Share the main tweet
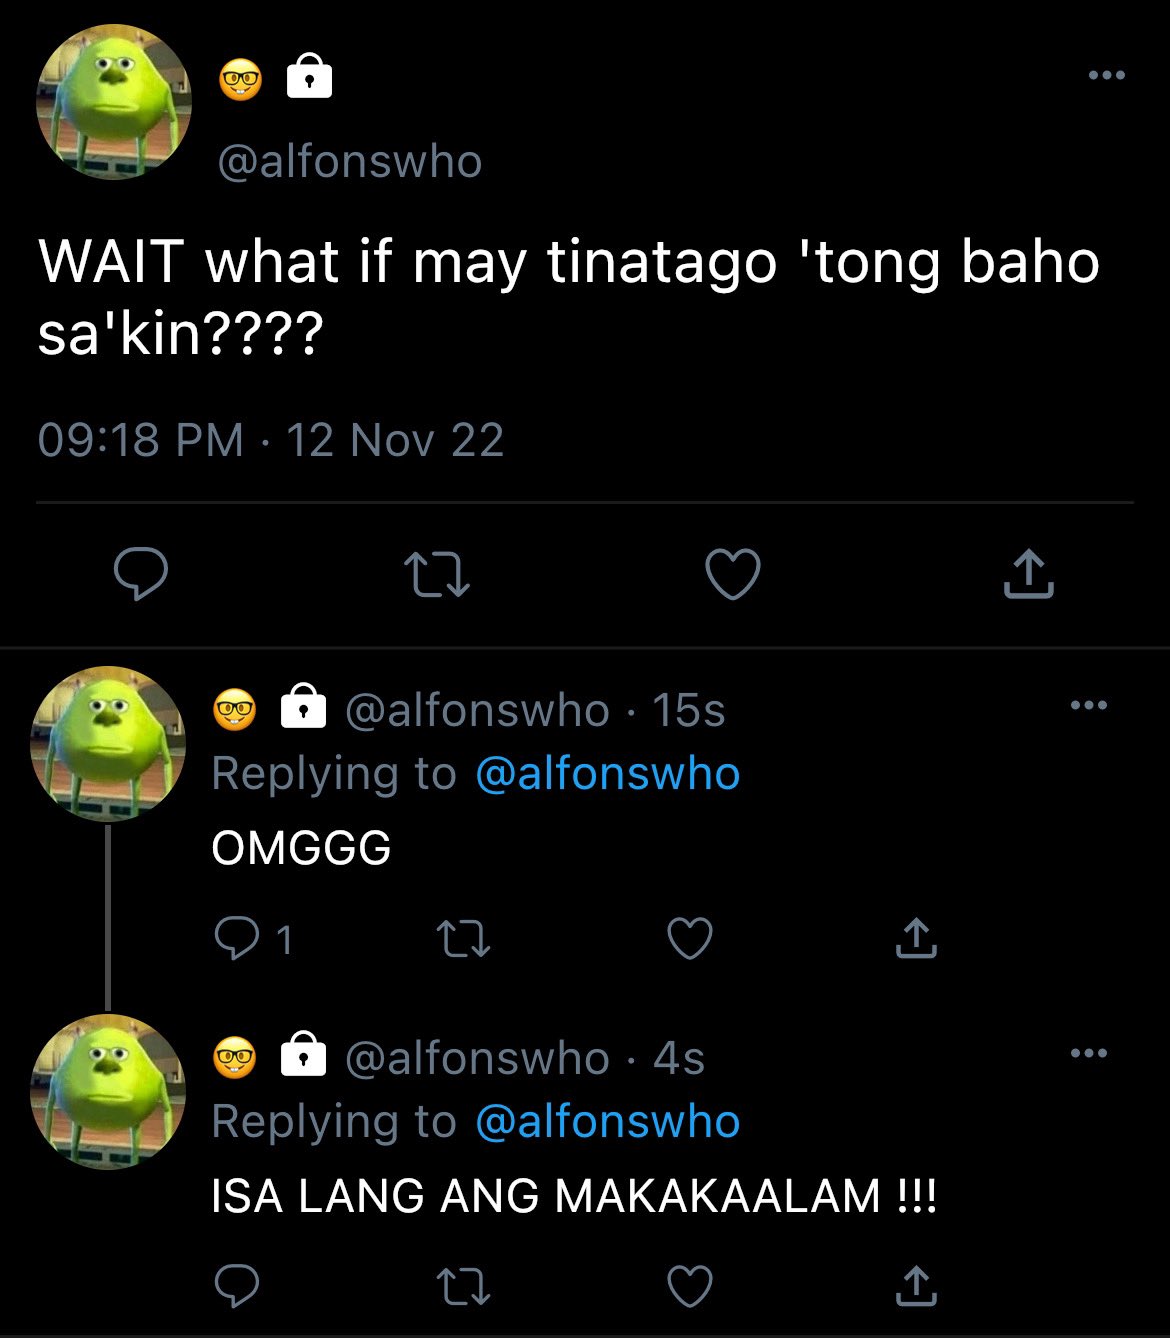1170x1338 pixels. pyautogui.click(x=1028, y=574)
